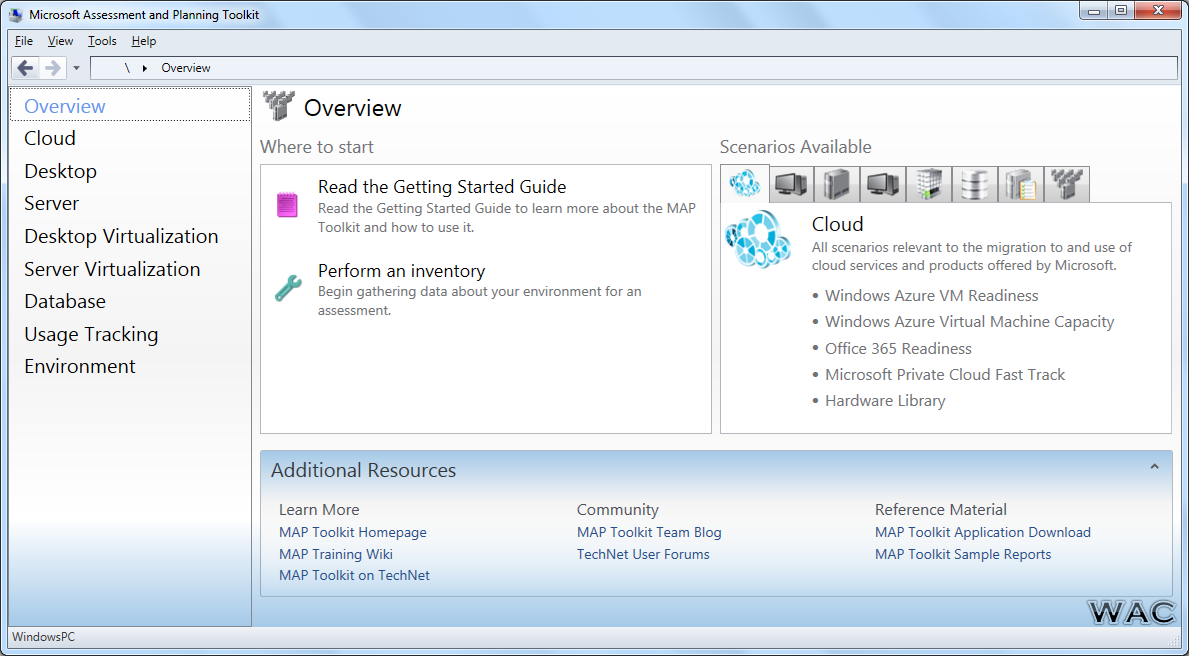Select the Cloud scenario icon tab

(745, 184)
